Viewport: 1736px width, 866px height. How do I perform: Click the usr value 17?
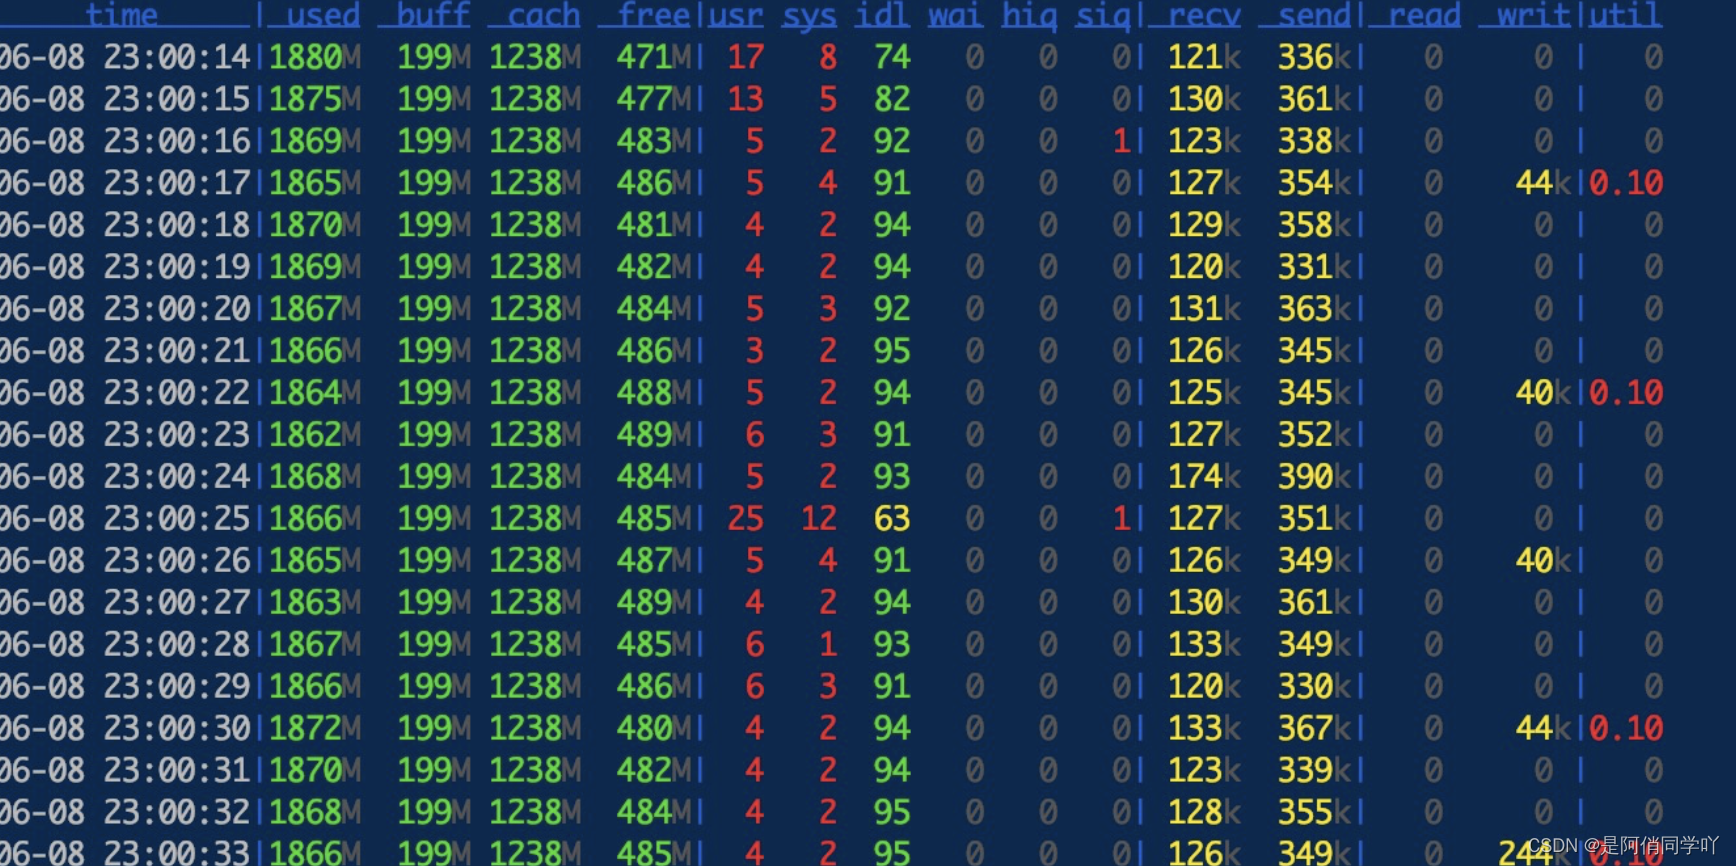coord(745,57)
